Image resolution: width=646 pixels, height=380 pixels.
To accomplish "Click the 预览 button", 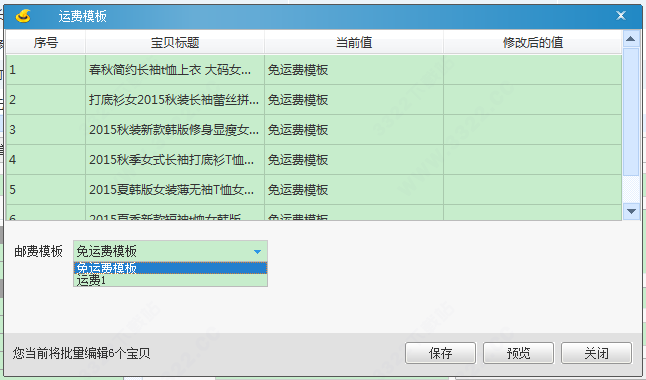I will click(518, 353).
